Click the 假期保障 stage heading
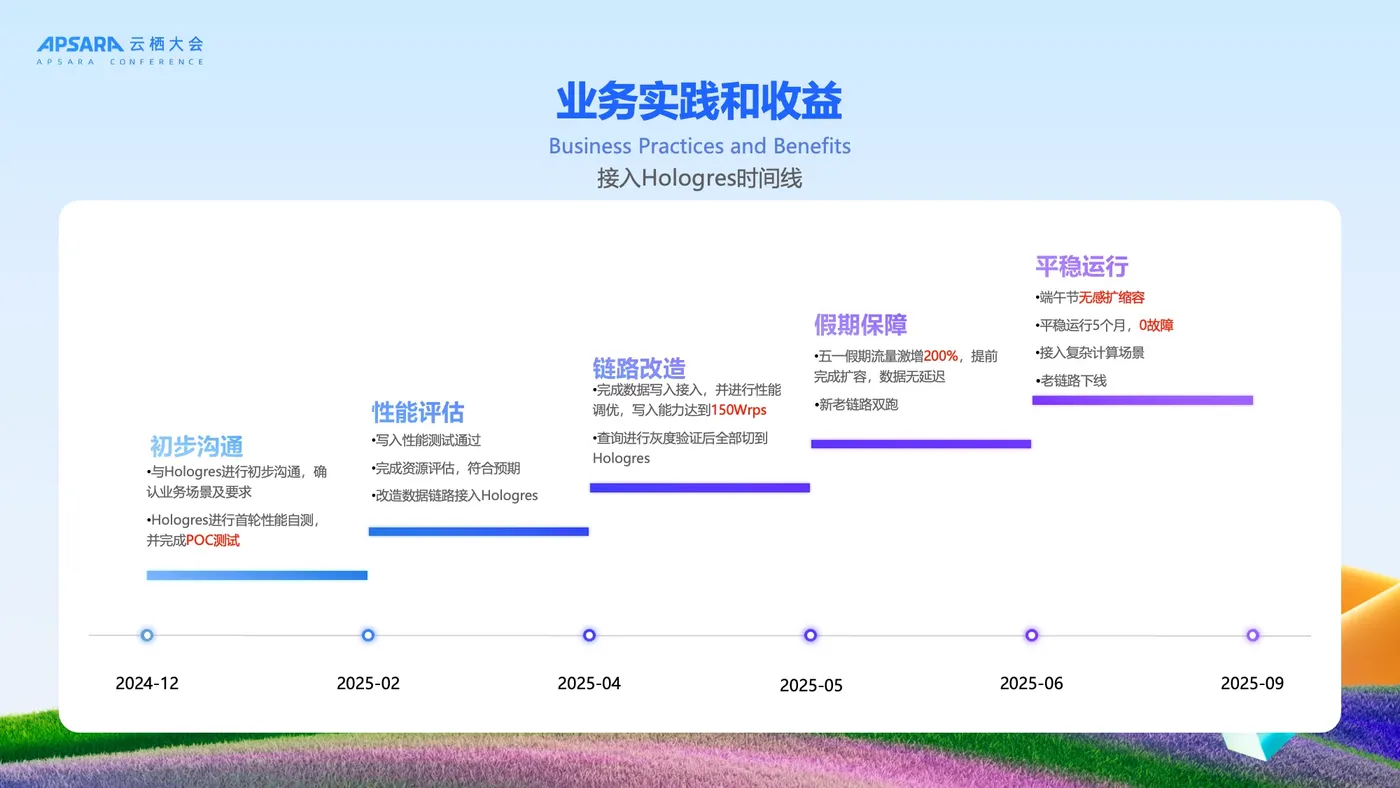This screenshot has height=788, width=1400. (x=860, y=325)
